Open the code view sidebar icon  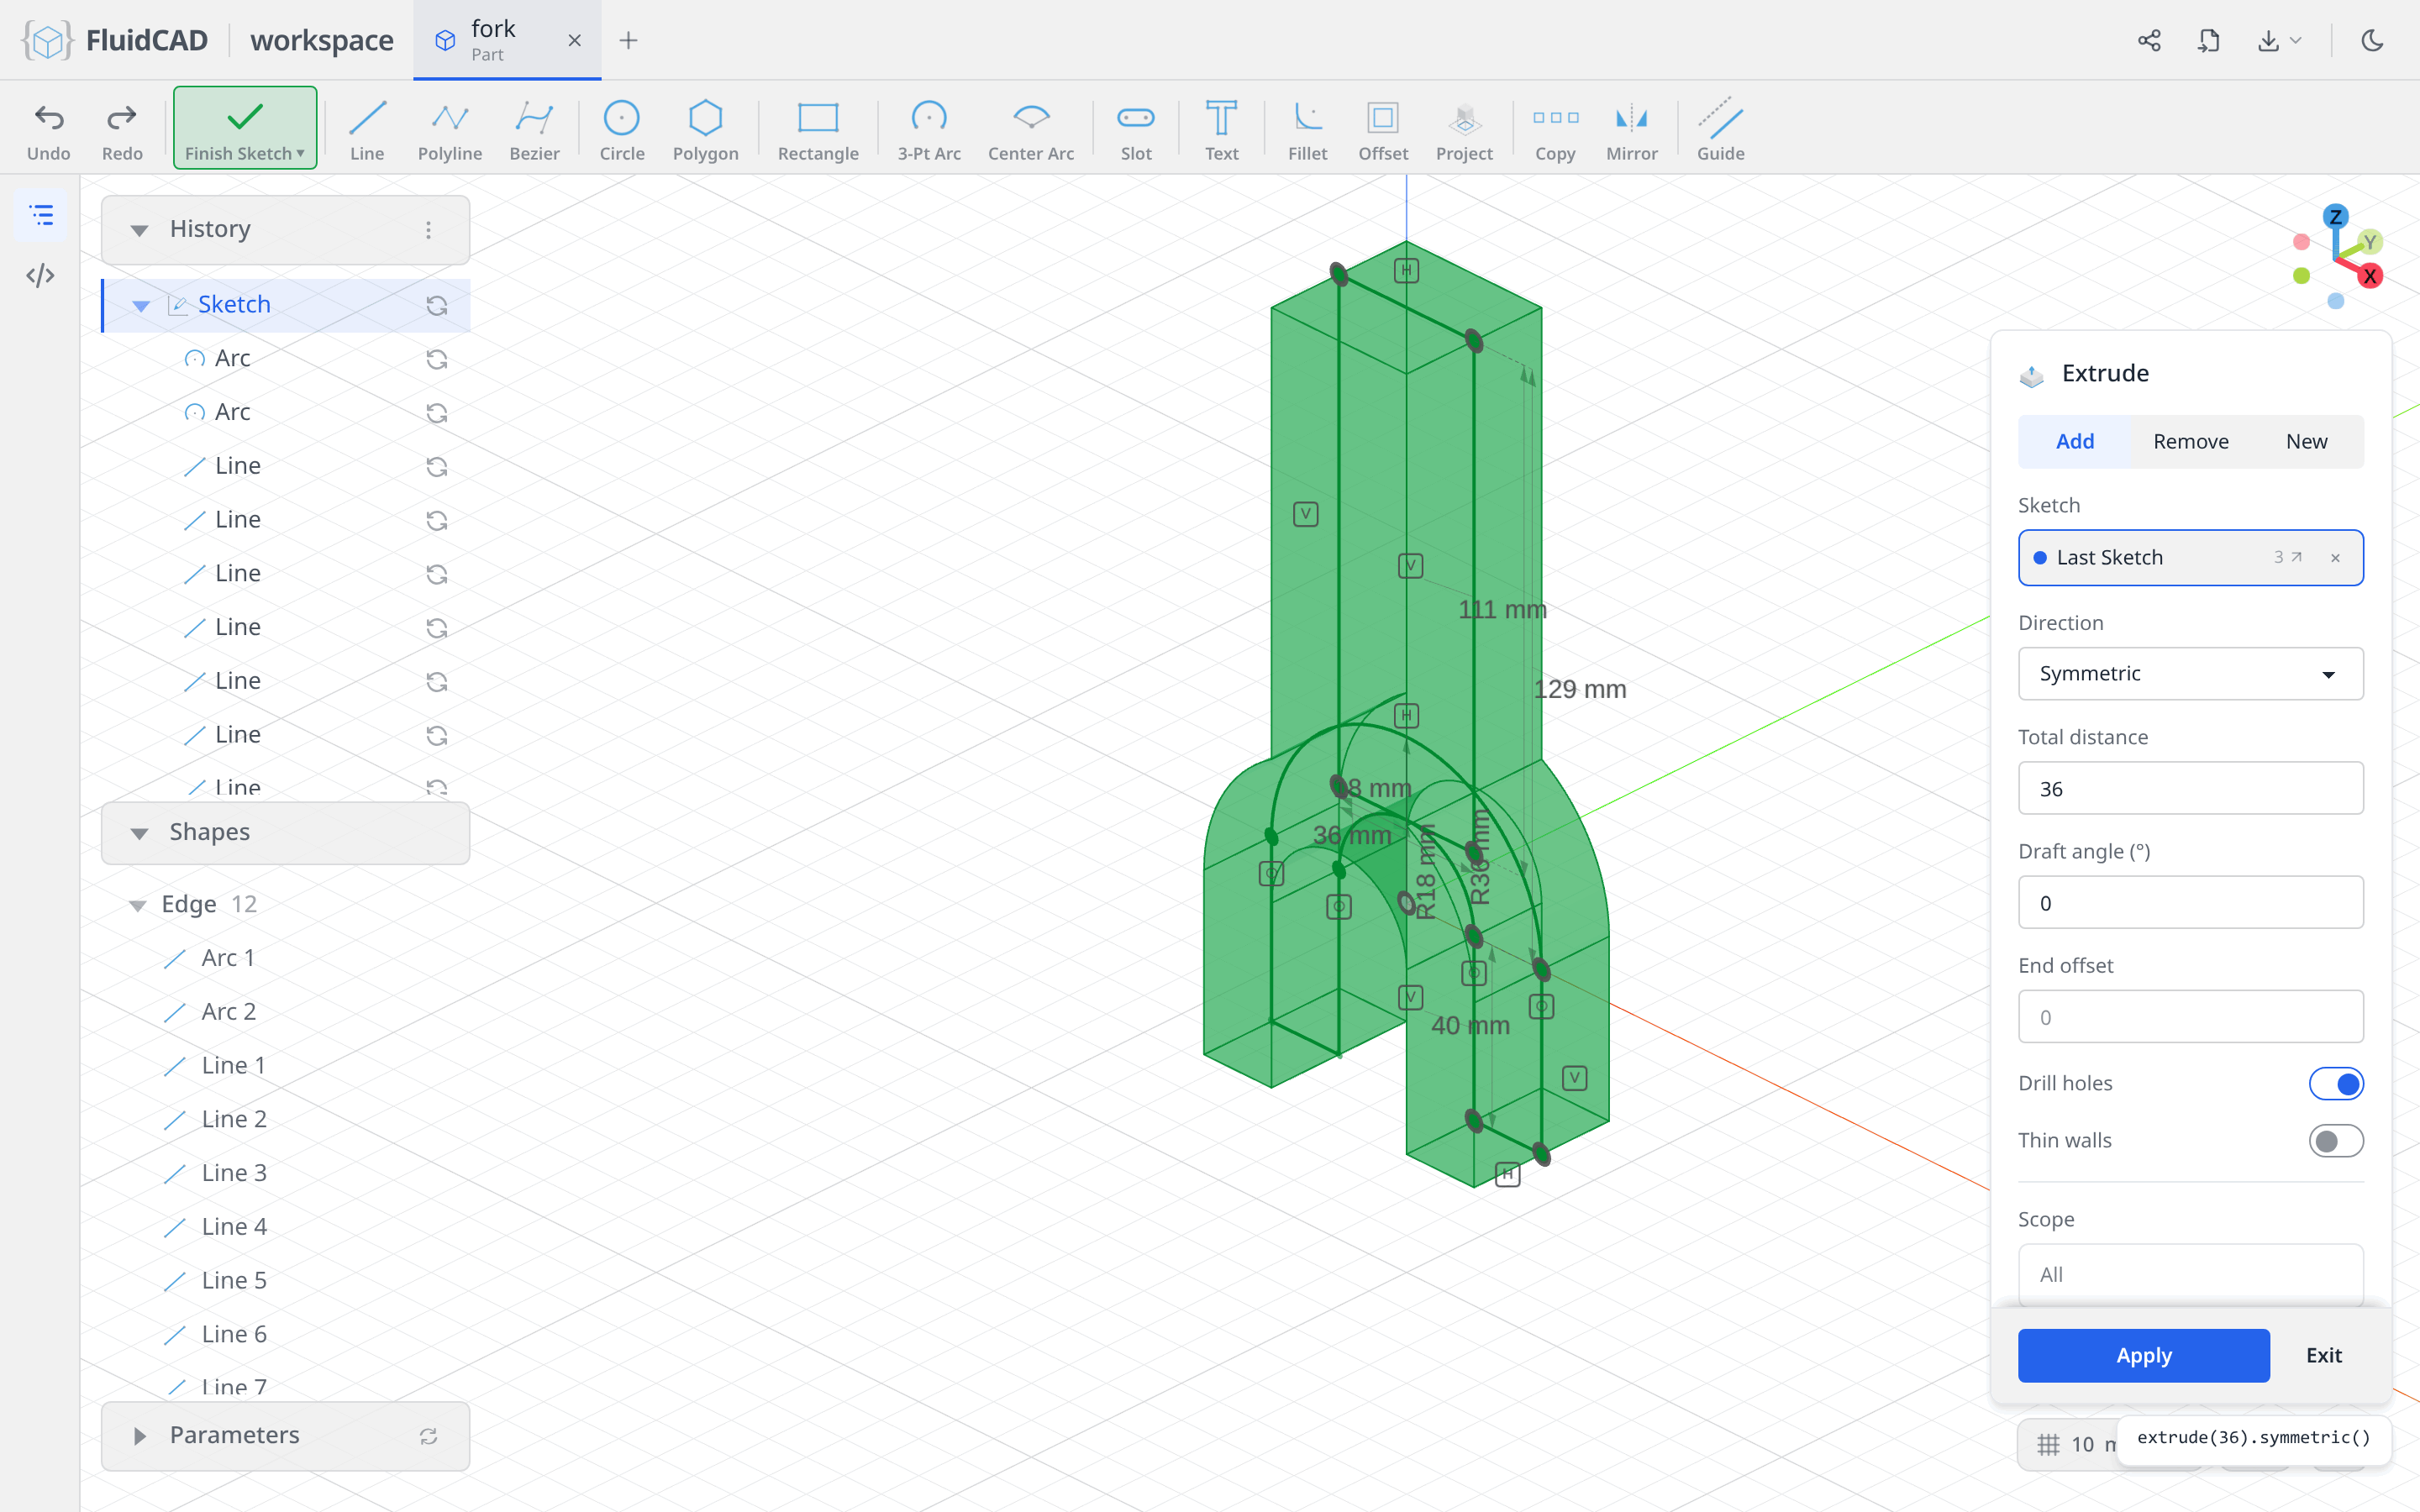tap(40, 275)
